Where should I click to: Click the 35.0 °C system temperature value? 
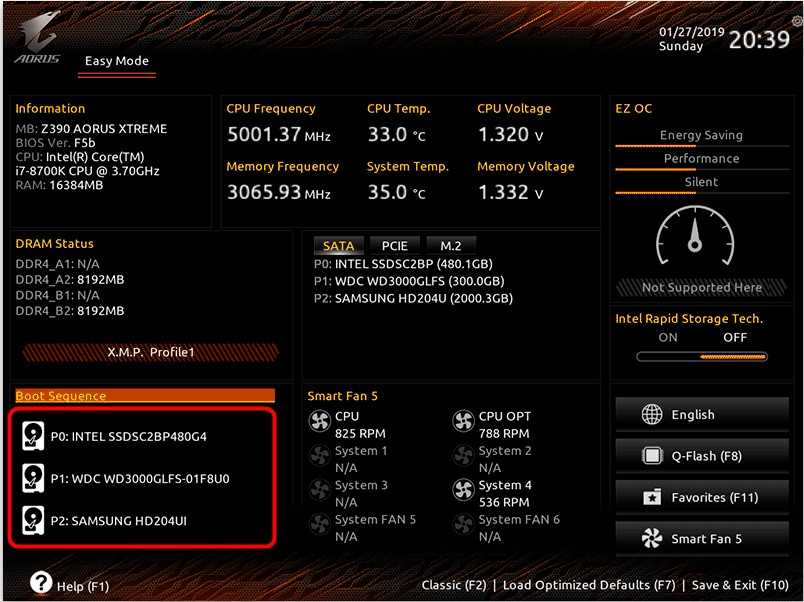tap(397, 192)
